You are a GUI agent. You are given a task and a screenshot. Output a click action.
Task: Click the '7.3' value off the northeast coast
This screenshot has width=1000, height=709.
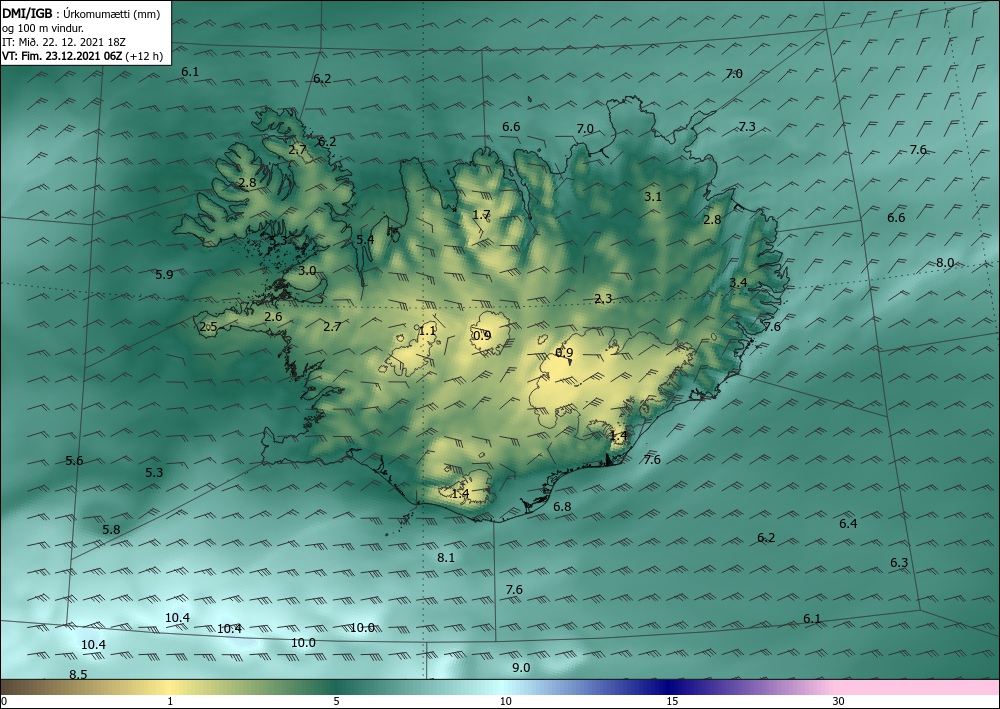747,127
